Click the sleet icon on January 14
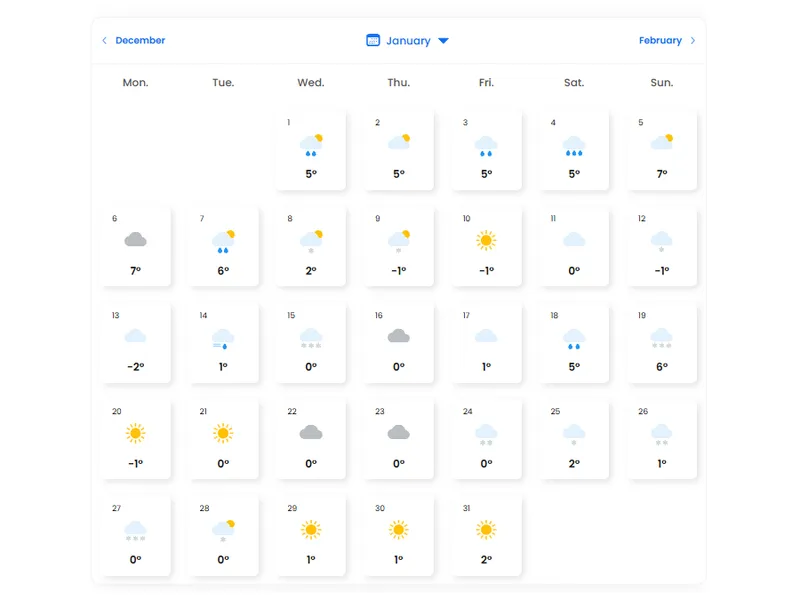The height and width of the screenshot is (600, 800). [223, 338]
